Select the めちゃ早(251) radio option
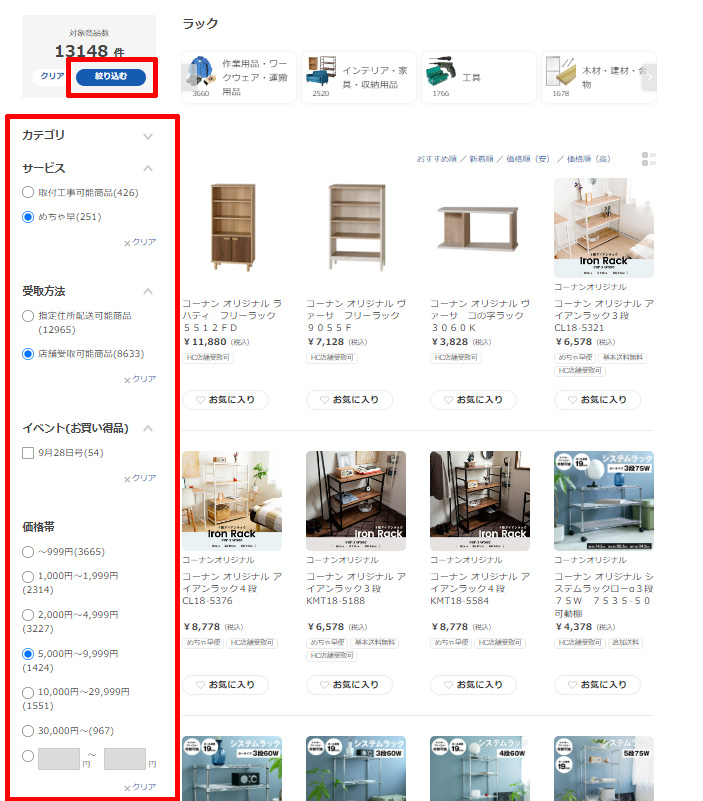The image size is (703, 801). click(x=28, y=217)
